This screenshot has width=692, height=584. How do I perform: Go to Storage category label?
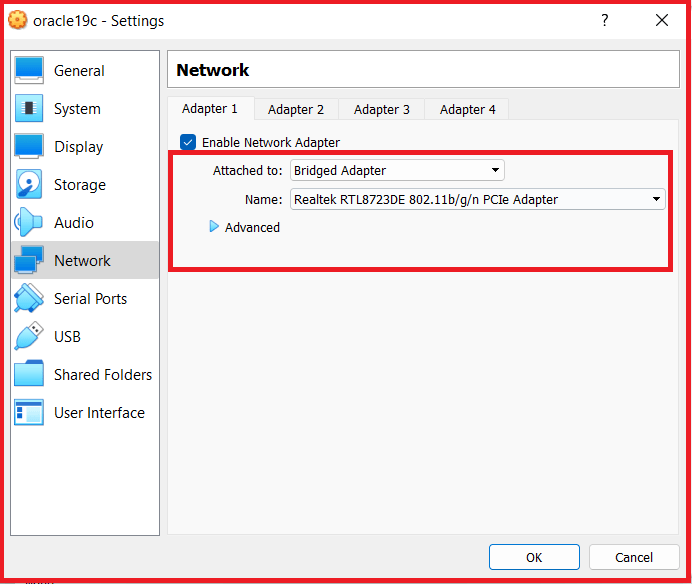(80, 185)
